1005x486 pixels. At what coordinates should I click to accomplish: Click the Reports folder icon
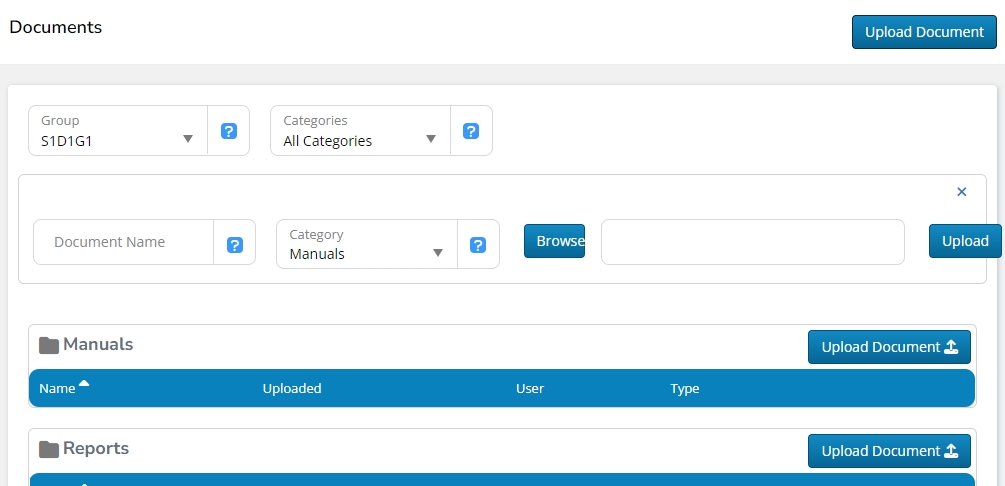coord(49,449)
